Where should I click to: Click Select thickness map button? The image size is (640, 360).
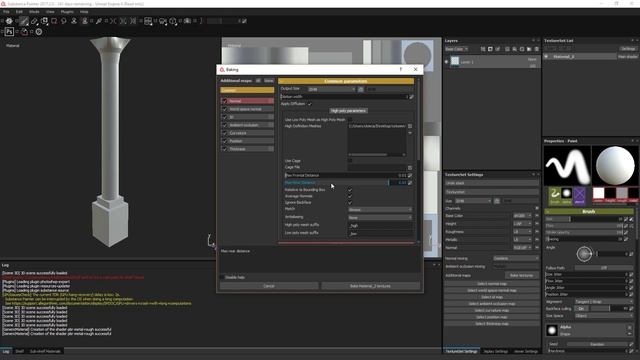pyautogui.click(x=491, y=324)
